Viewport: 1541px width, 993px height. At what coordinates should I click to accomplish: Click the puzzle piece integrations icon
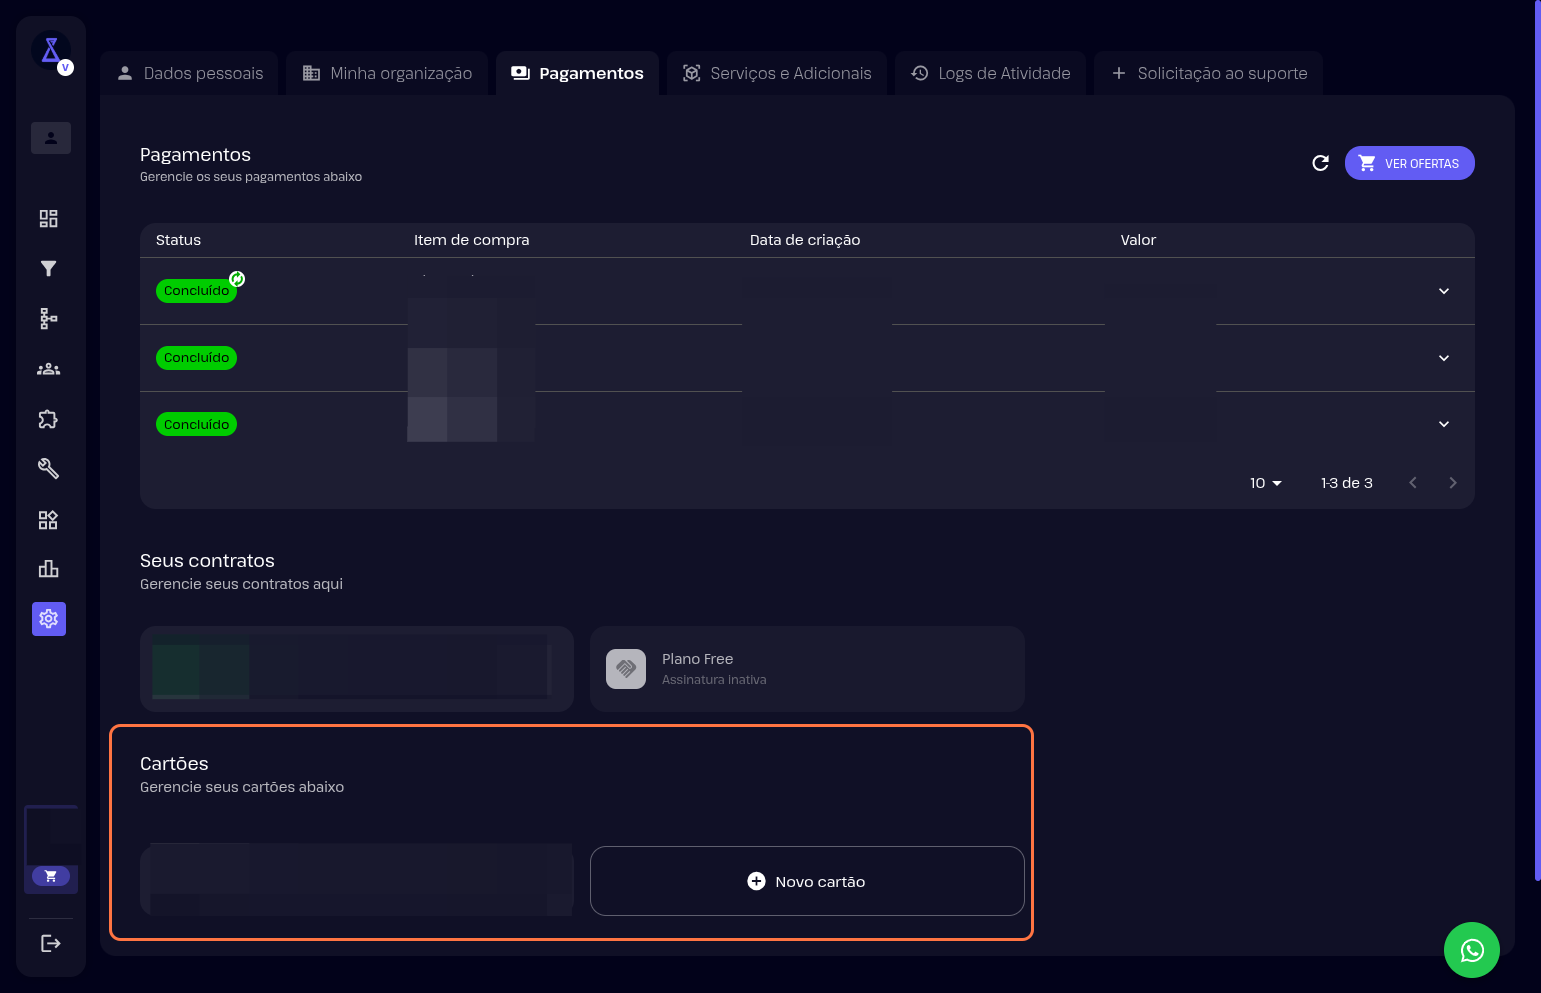(x=48, y=419)
